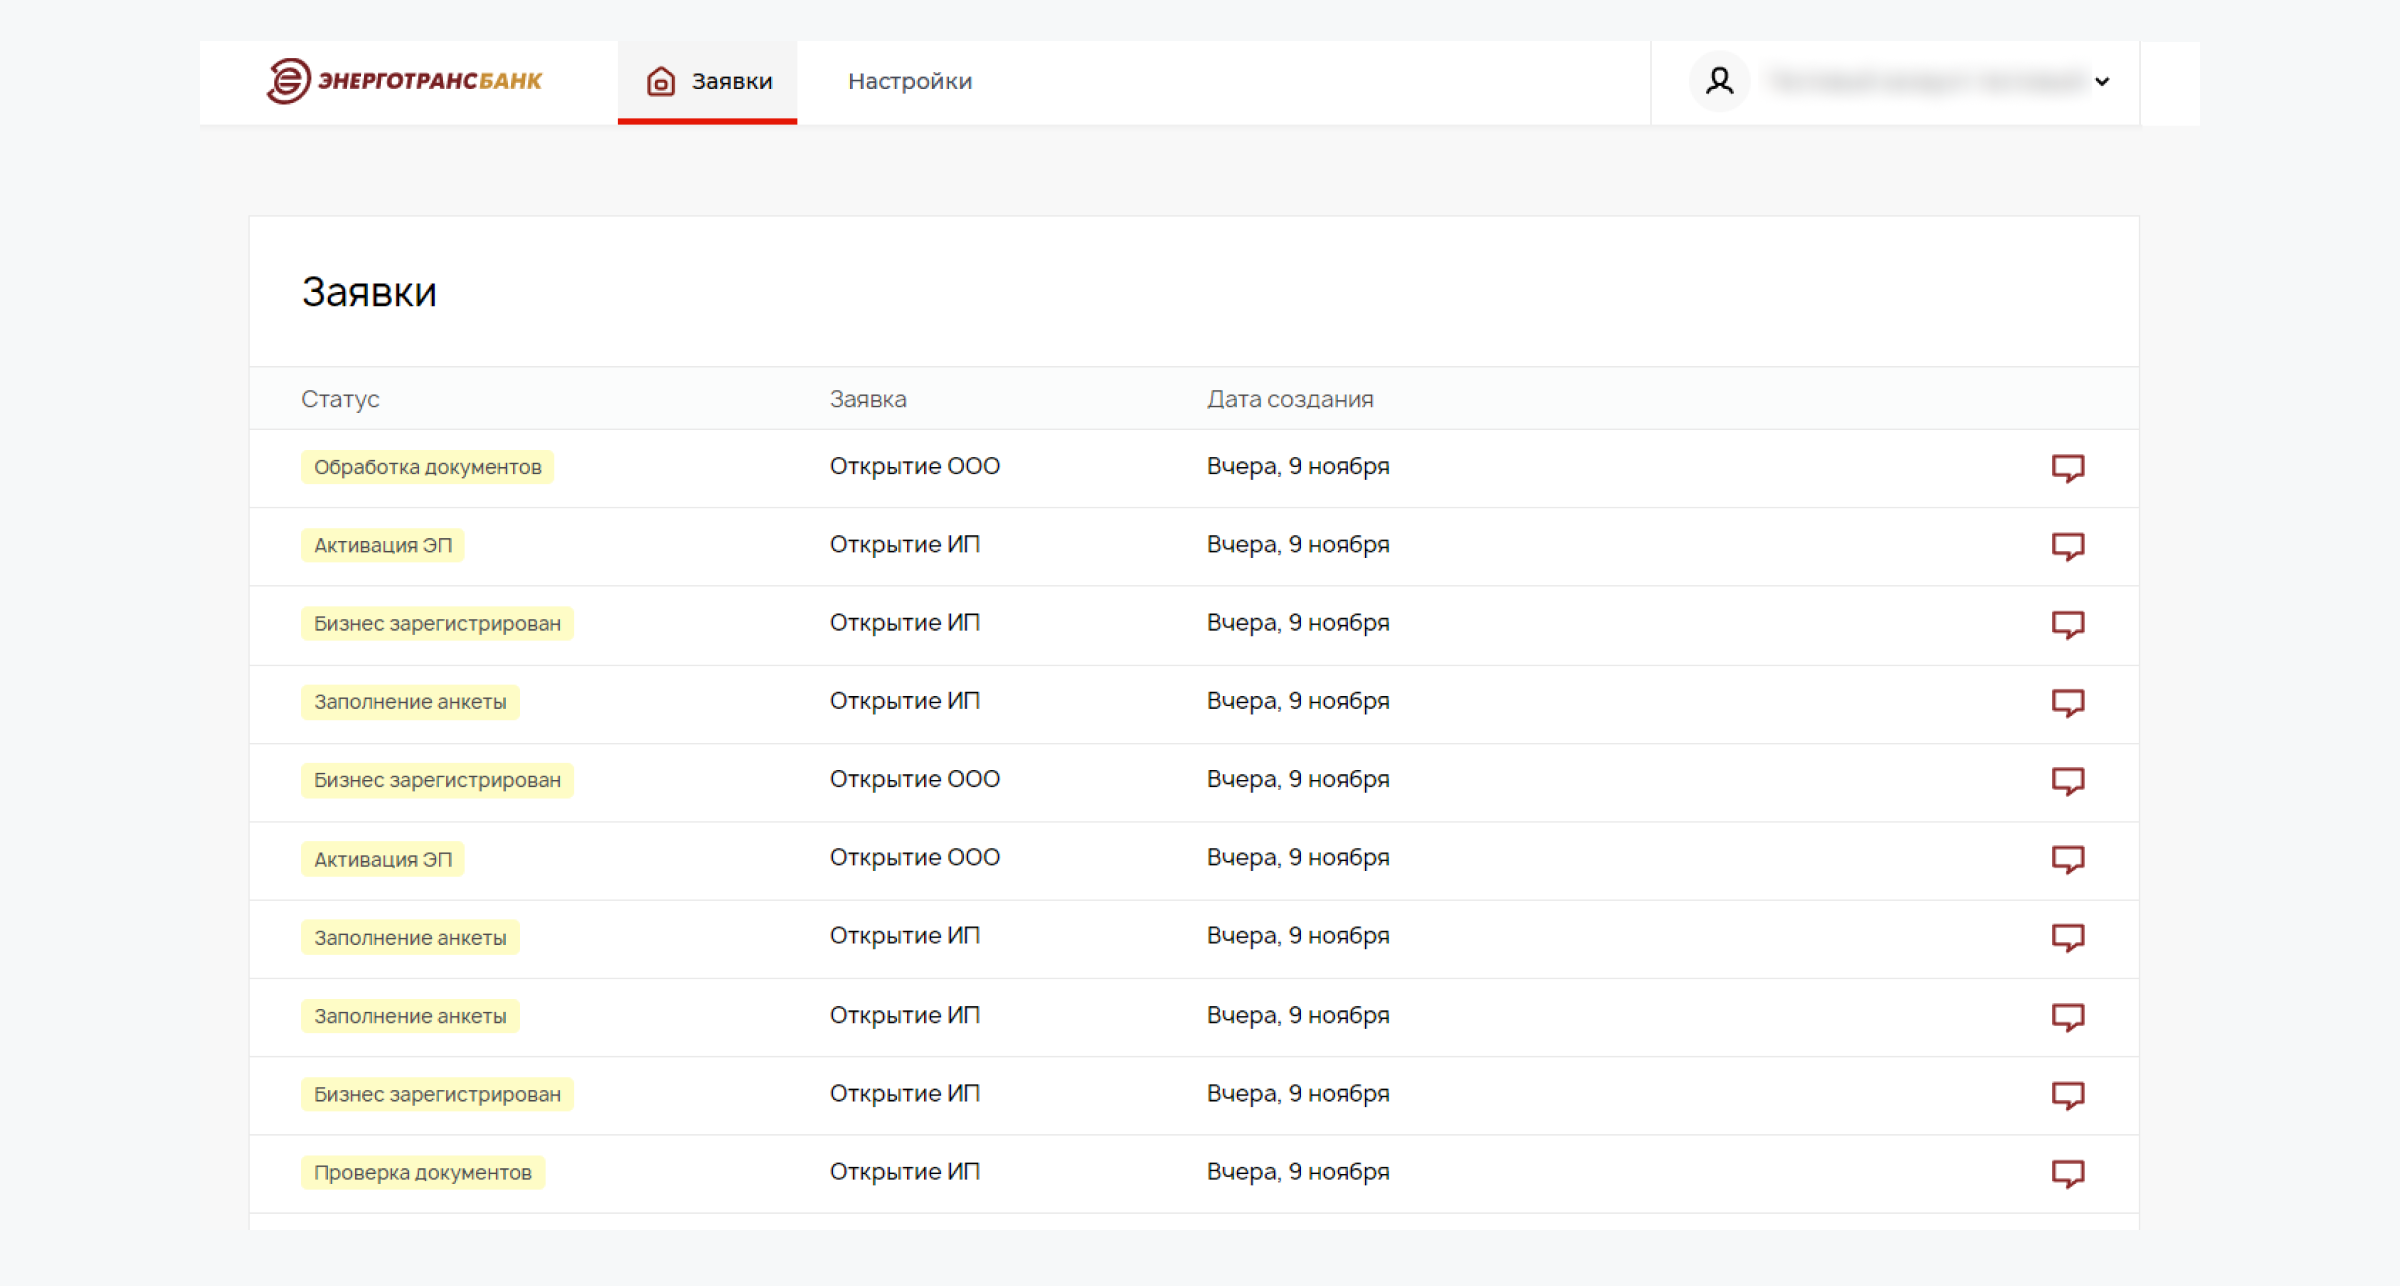Open the Обработка документов status badge
The height and width of the screenshot is (1286, 2400).
(x=427, y=467)
